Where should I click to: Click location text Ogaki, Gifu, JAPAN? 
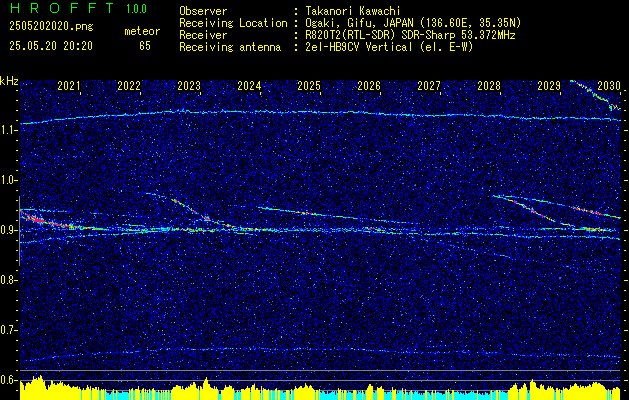359,23
